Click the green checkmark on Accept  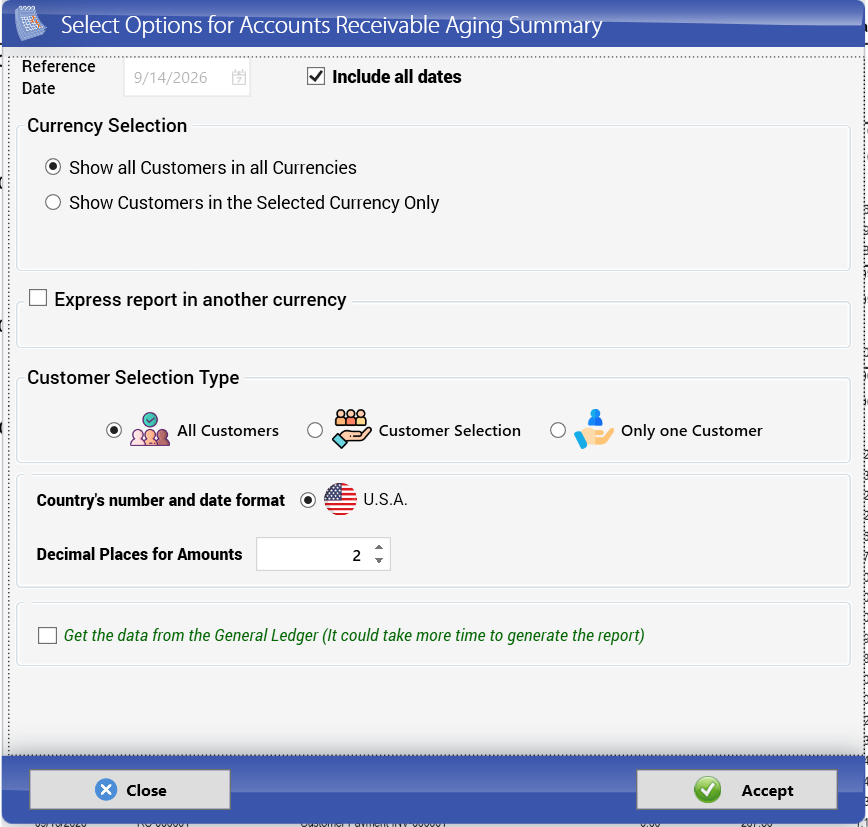pos(707,790)
